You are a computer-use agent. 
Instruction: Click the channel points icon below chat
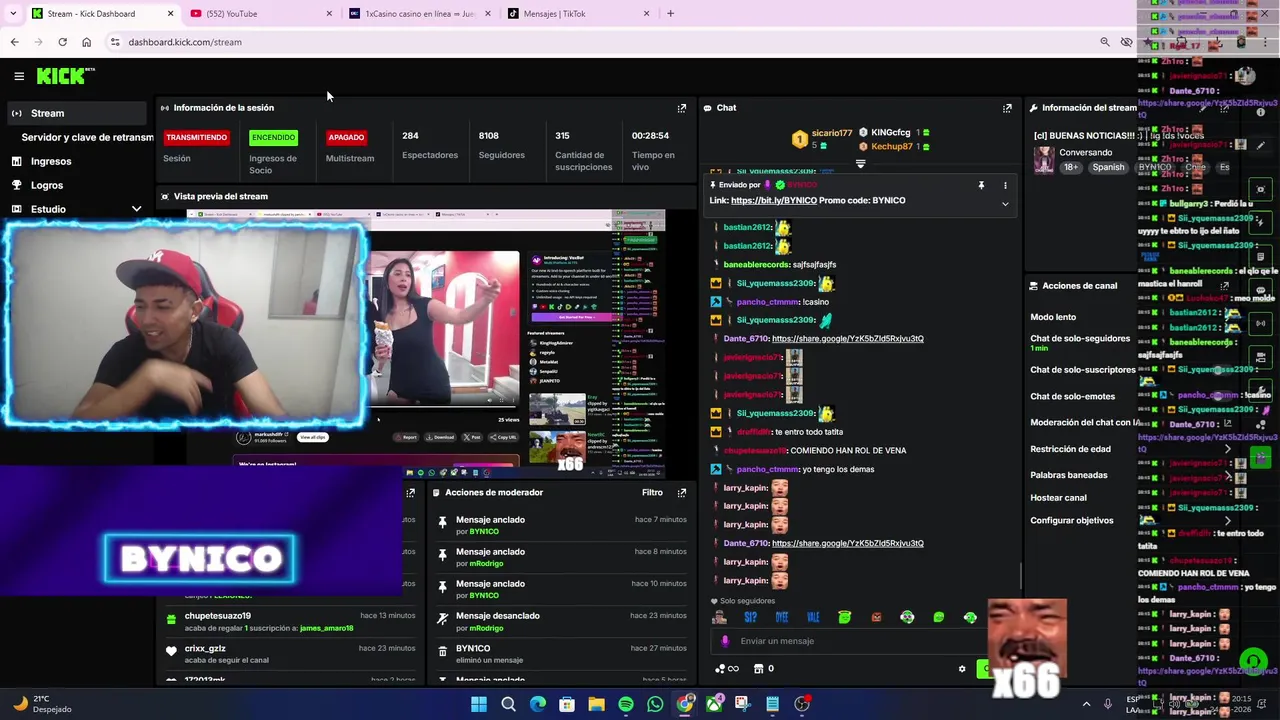coord(726,669)
